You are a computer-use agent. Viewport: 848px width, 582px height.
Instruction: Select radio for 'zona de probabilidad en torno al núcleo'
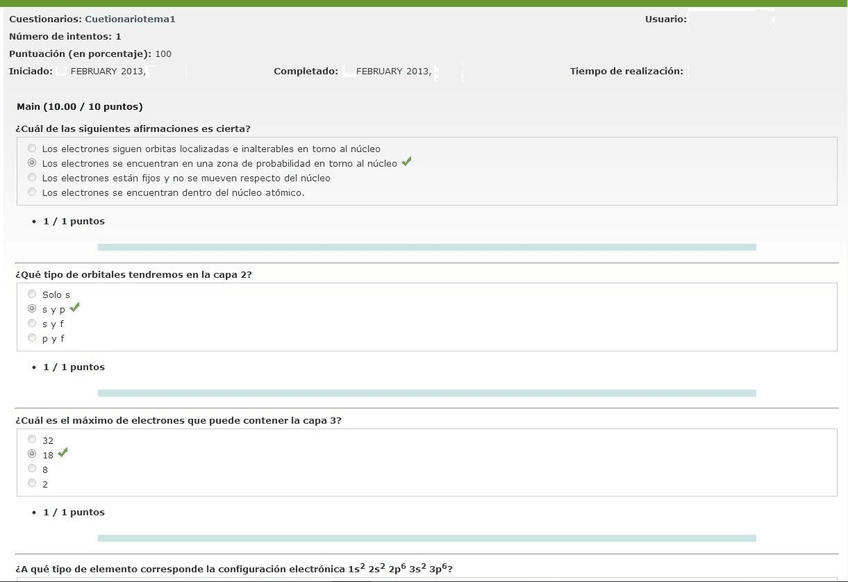pyautogui.click(x=32, y=163)
